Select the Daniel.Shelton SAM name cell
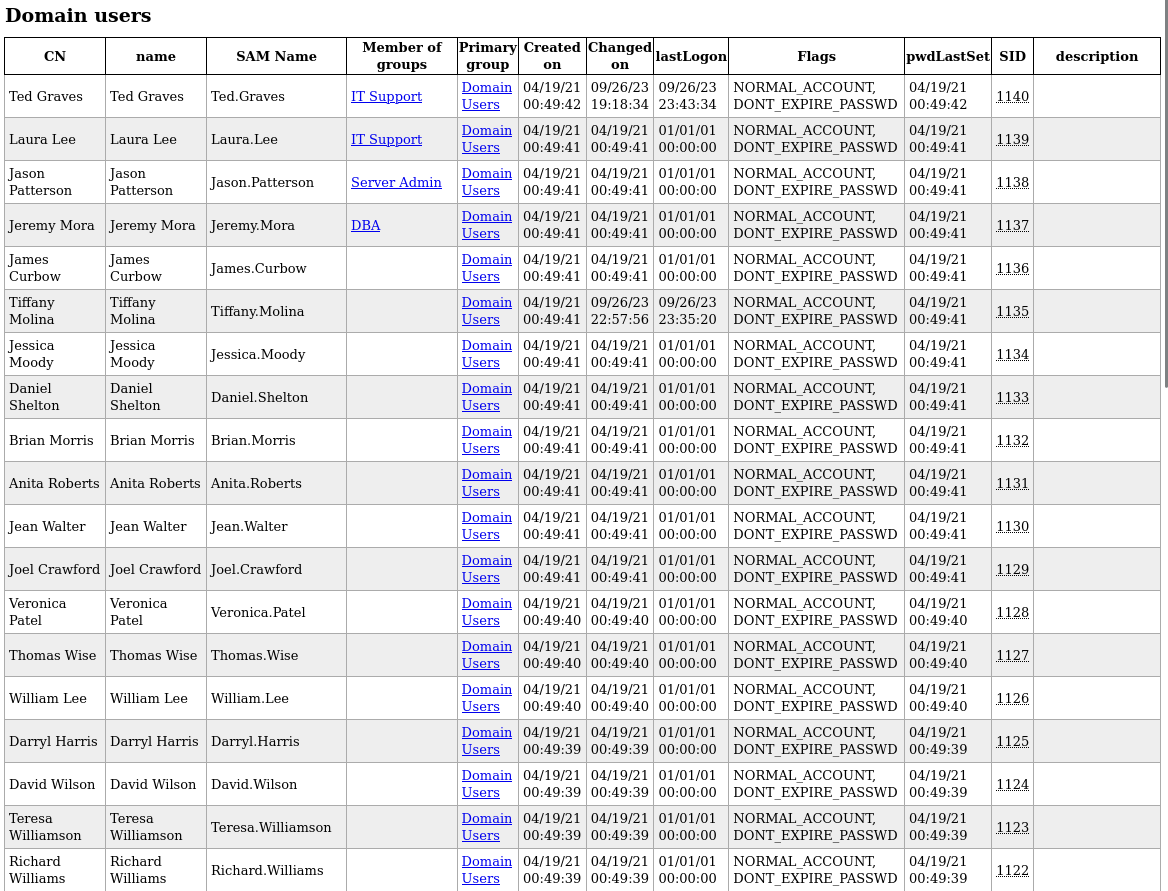This screenshot has height=891, width=1168. click(x=276, y=397)
